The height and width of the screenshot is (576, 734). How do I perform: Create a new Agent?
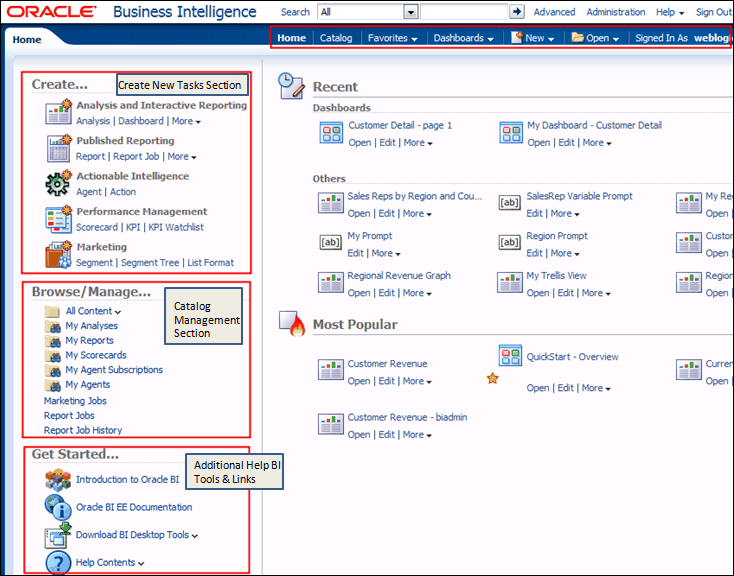click(x=88, y=192)
